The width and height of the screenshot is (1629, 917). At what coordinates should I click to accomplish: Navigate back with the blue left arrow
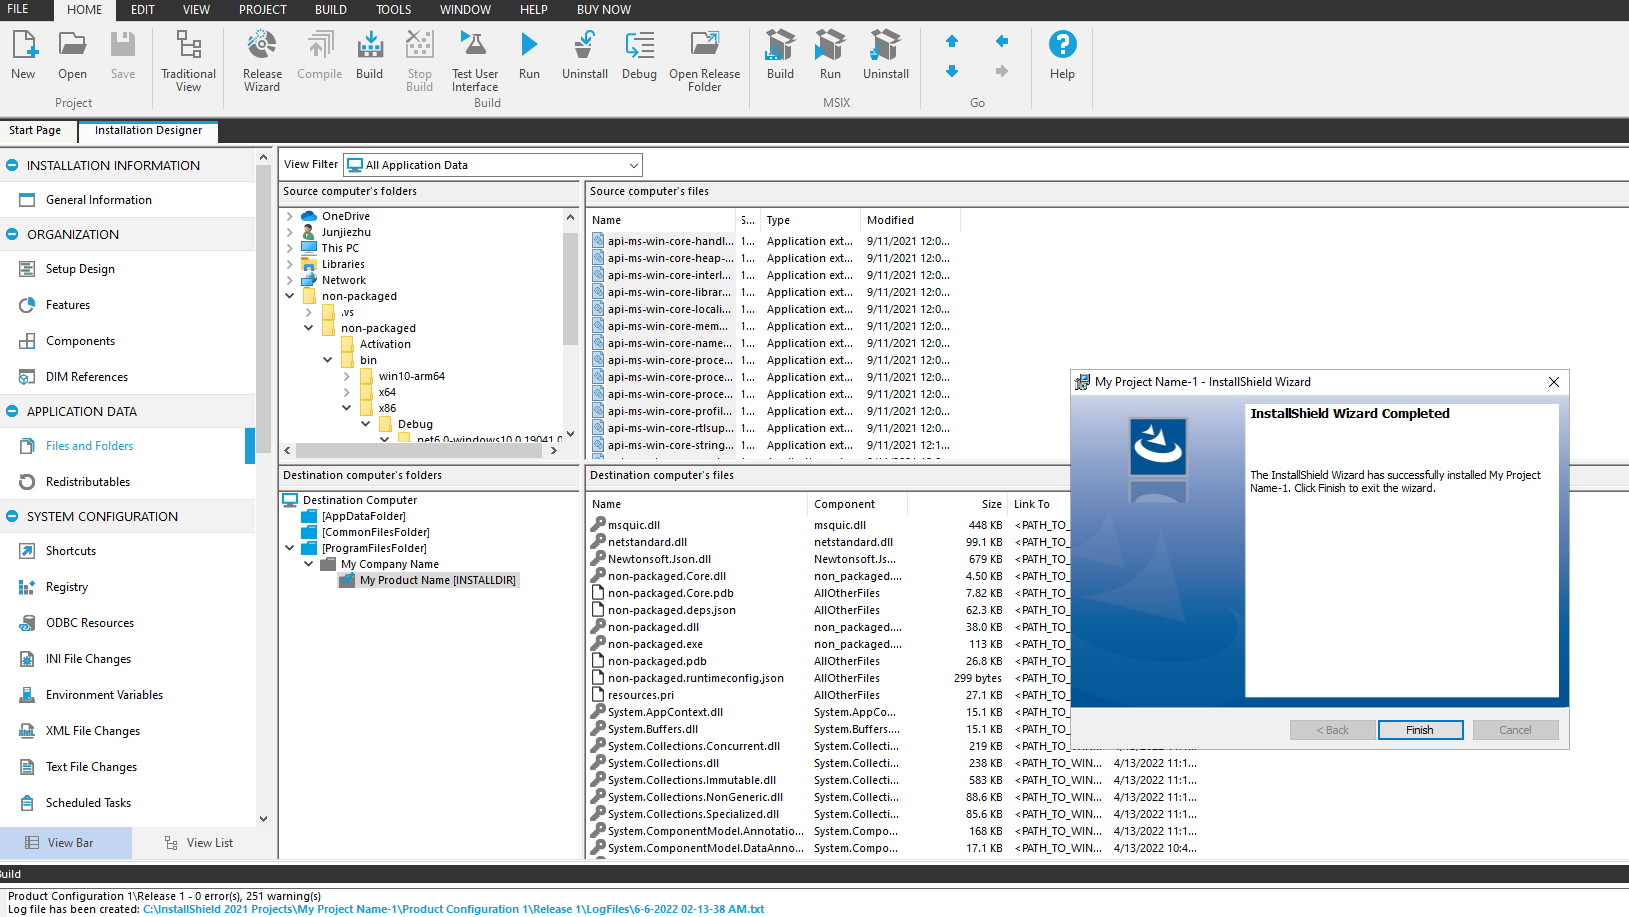click(x=1002, y=41)
